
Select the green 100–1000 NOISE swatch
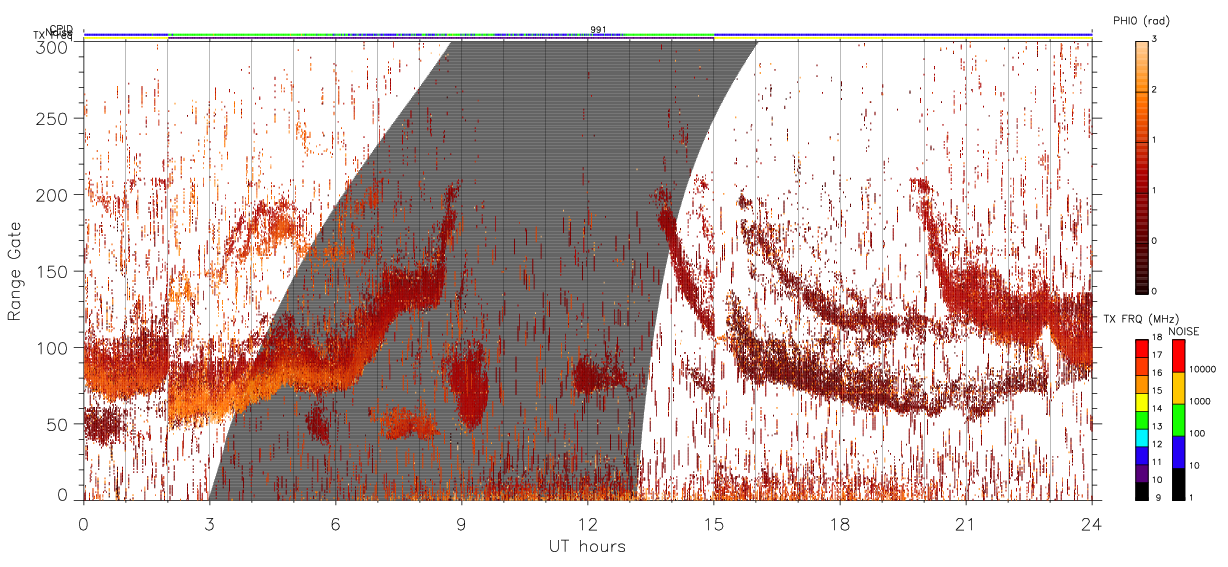pos(1179,419)
